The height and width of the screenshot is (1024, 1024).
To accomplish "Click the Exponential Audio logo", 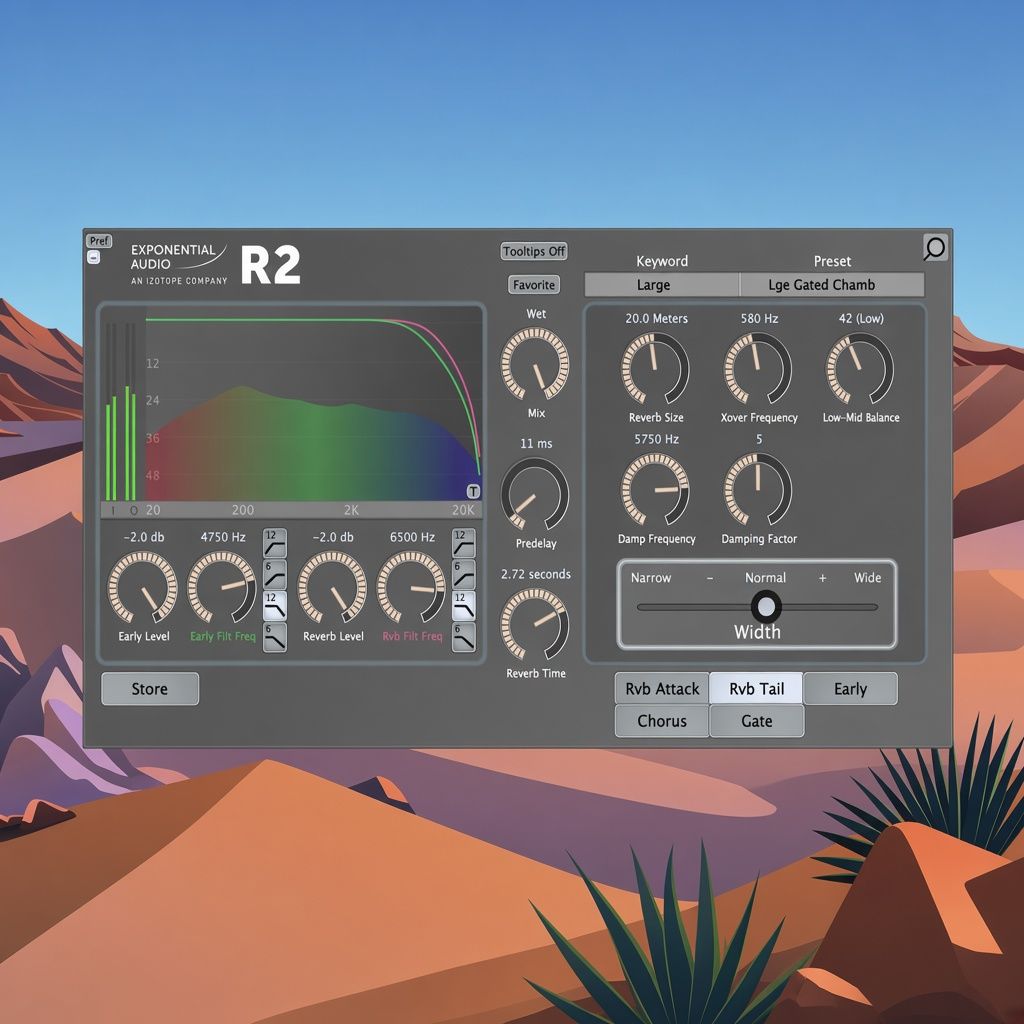I will (x=179, y=264).
